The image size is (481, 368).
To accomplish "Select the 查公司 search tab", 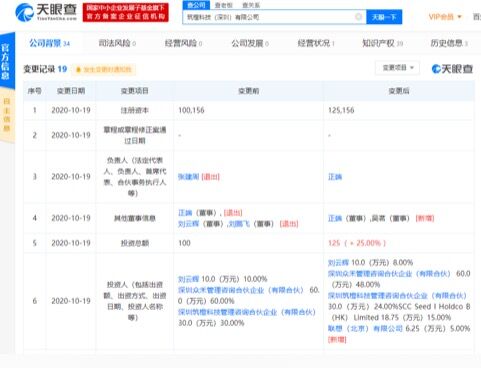I will 196,5.
